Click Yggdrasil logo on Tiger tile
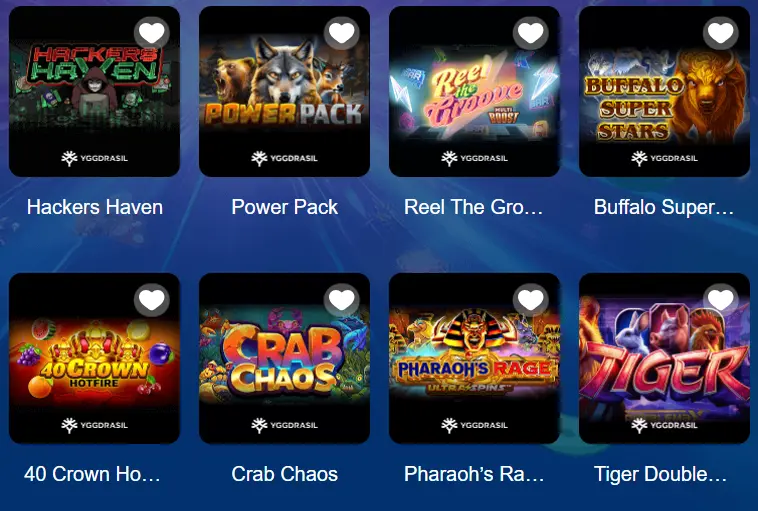This screenshot has width=758, height=511. pyautogui.click(x=664, y=425)
